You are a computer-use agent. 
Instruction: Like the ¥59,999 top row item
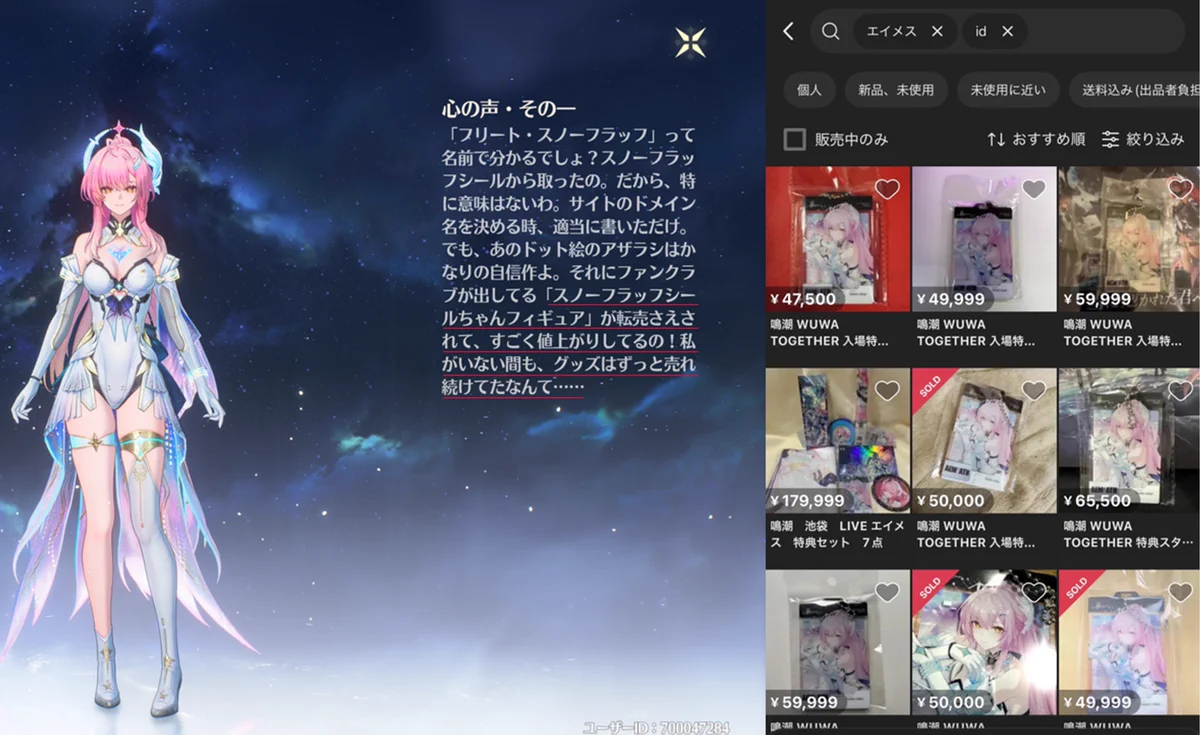click(1181, 189)
